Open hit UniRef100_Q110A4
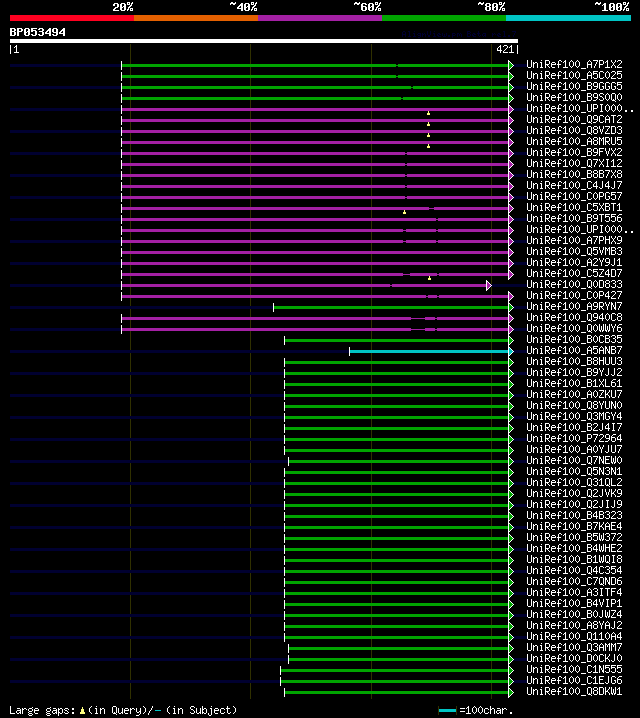Viewport: 640px width, 718px height. tap(574, 636)
